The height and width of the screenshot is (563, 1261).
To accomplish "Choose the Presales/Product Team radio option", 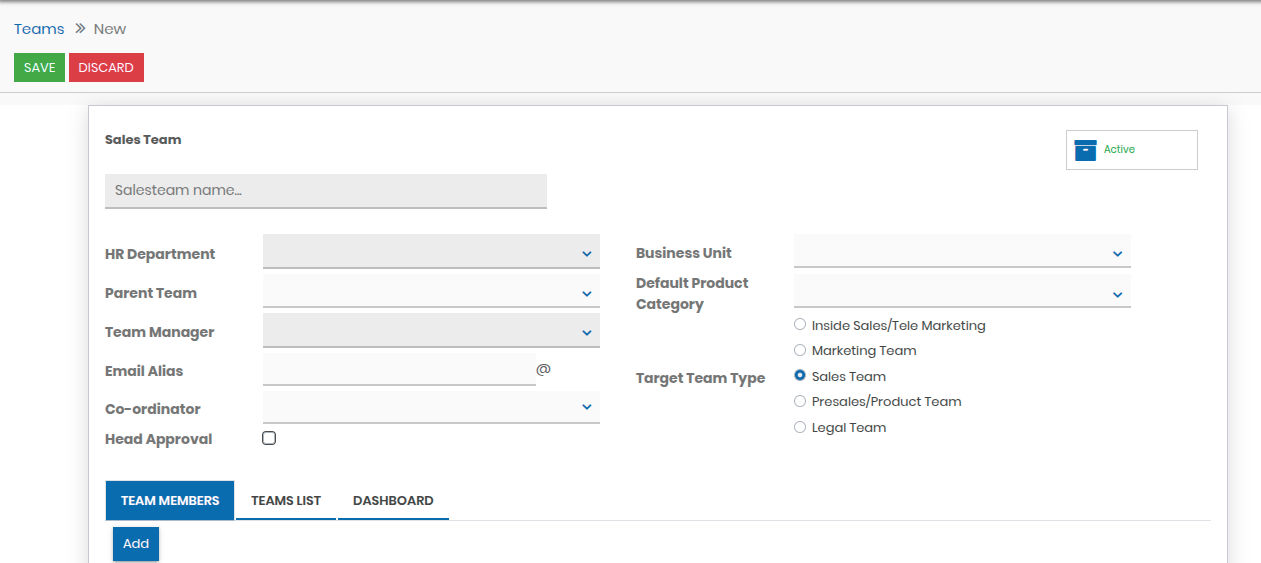I will click(800, 402).
